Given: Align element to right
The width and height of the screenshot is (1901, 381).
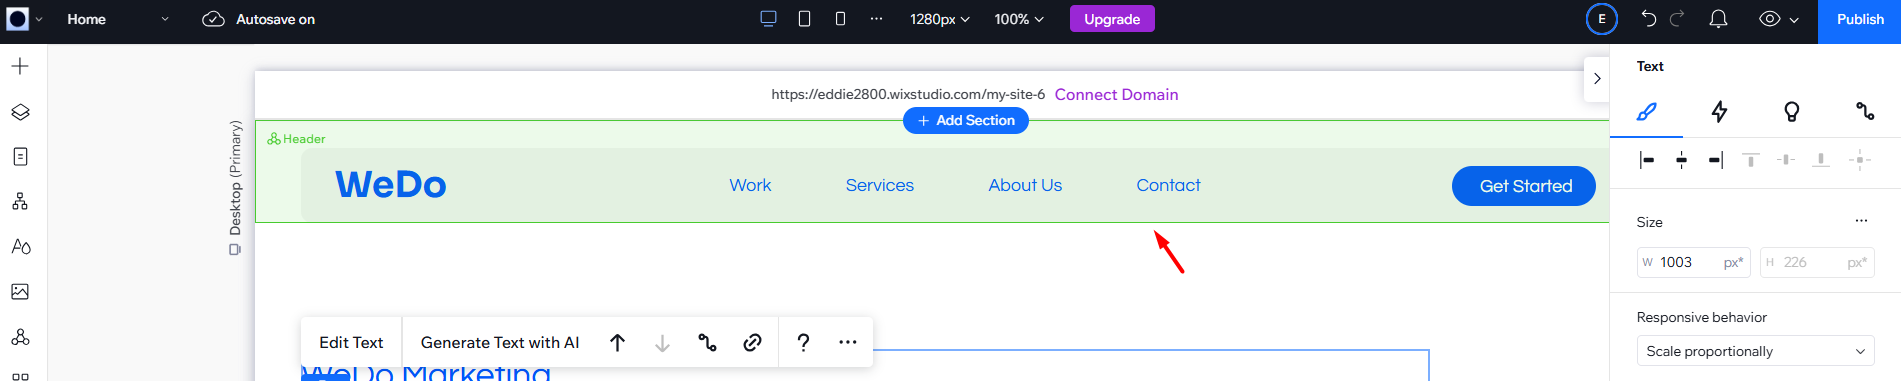Looking at the screenshot, I should (x=1716, y=160).
